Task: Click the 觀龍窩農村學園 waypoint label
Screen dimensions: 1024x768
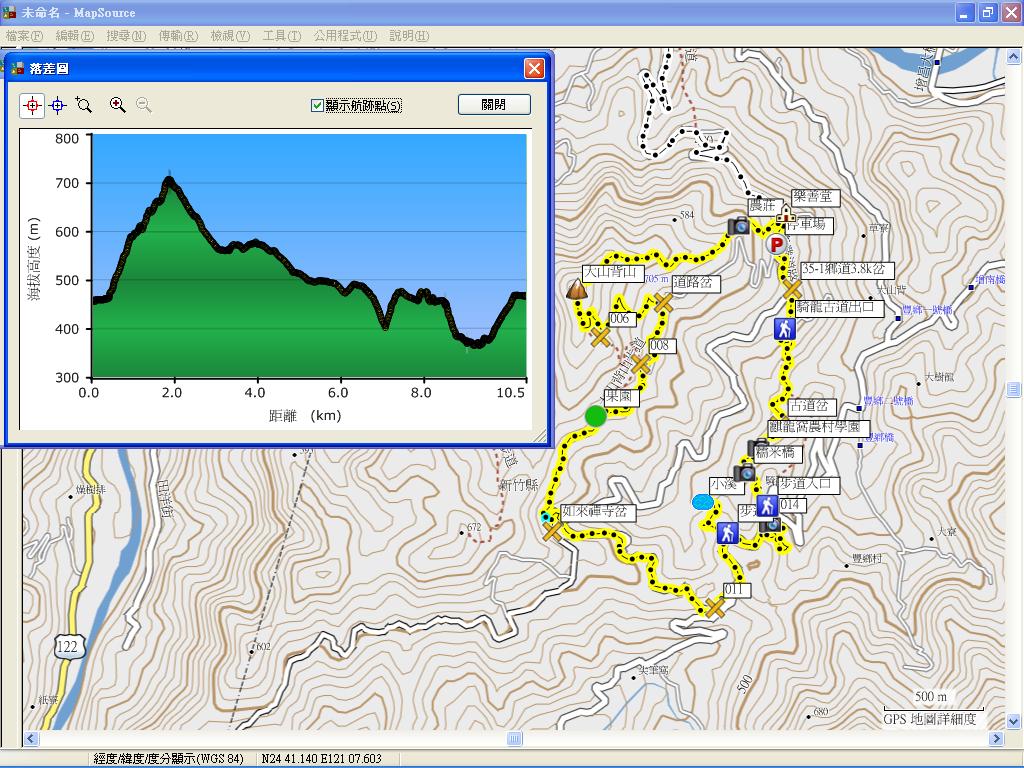Action: tap(818, 427)
